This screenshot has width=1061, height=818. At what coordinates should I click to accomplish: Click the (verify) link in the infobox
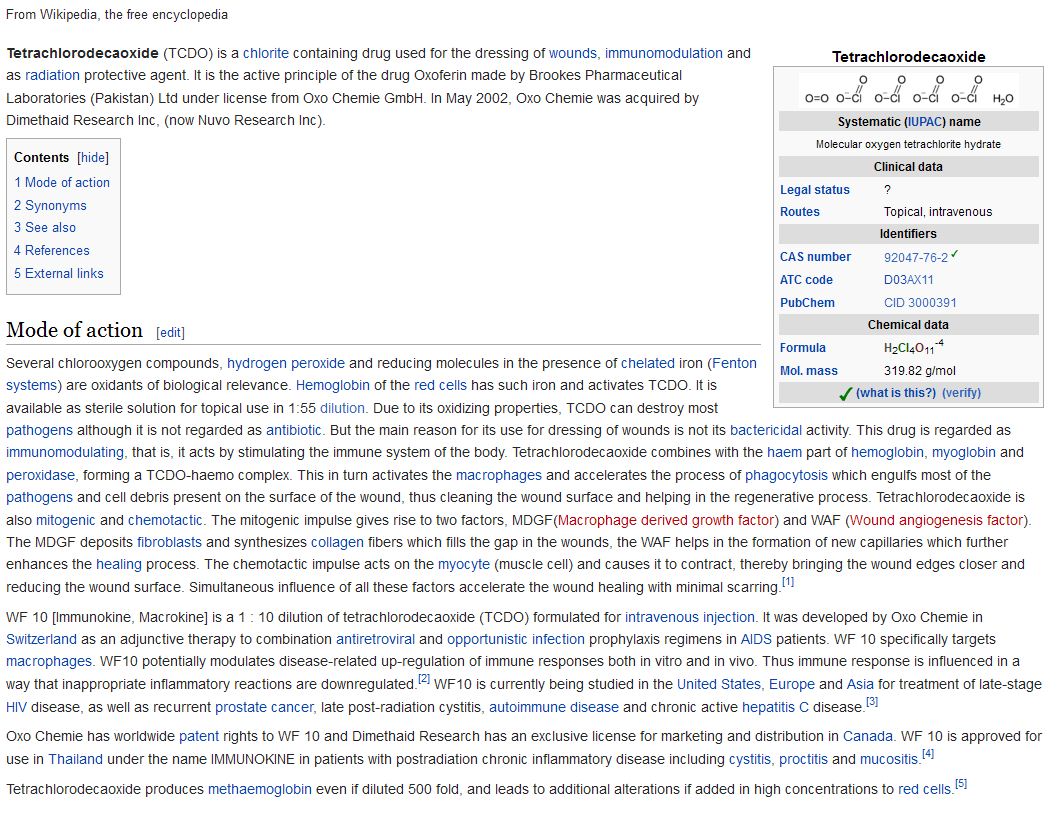click(x=961, y=393)
